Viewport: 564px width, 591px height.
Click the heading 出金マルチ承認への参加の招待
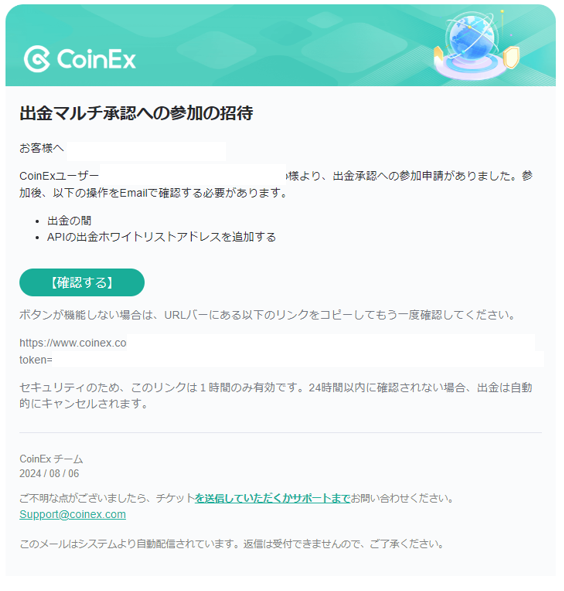tap(136, 113)
